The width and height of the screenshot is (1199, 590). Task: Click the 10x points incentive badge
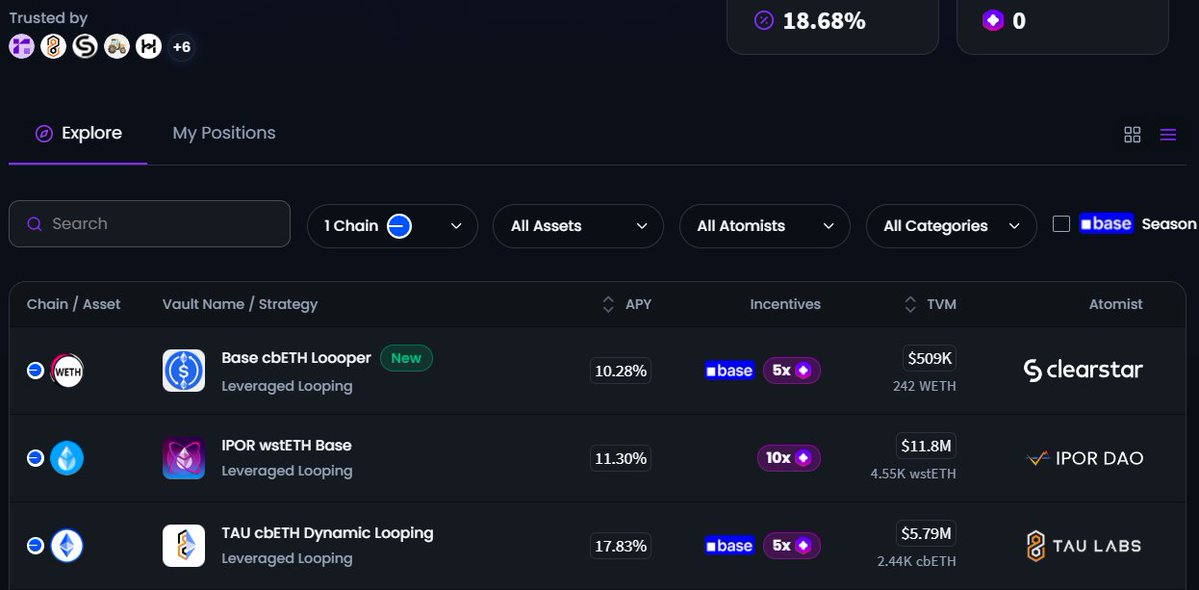788,458
